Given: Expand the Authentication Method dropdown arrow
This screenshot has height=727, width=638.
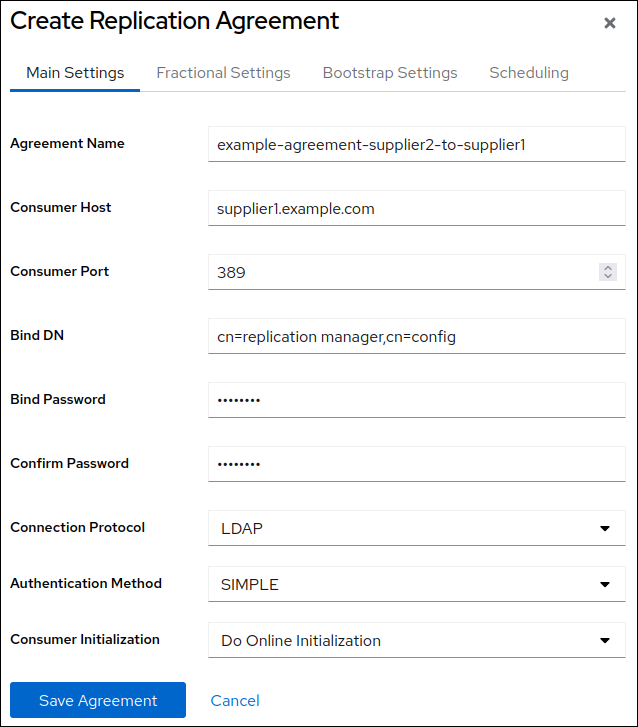Looking at the screenshot, I should [x=604, y=584].
